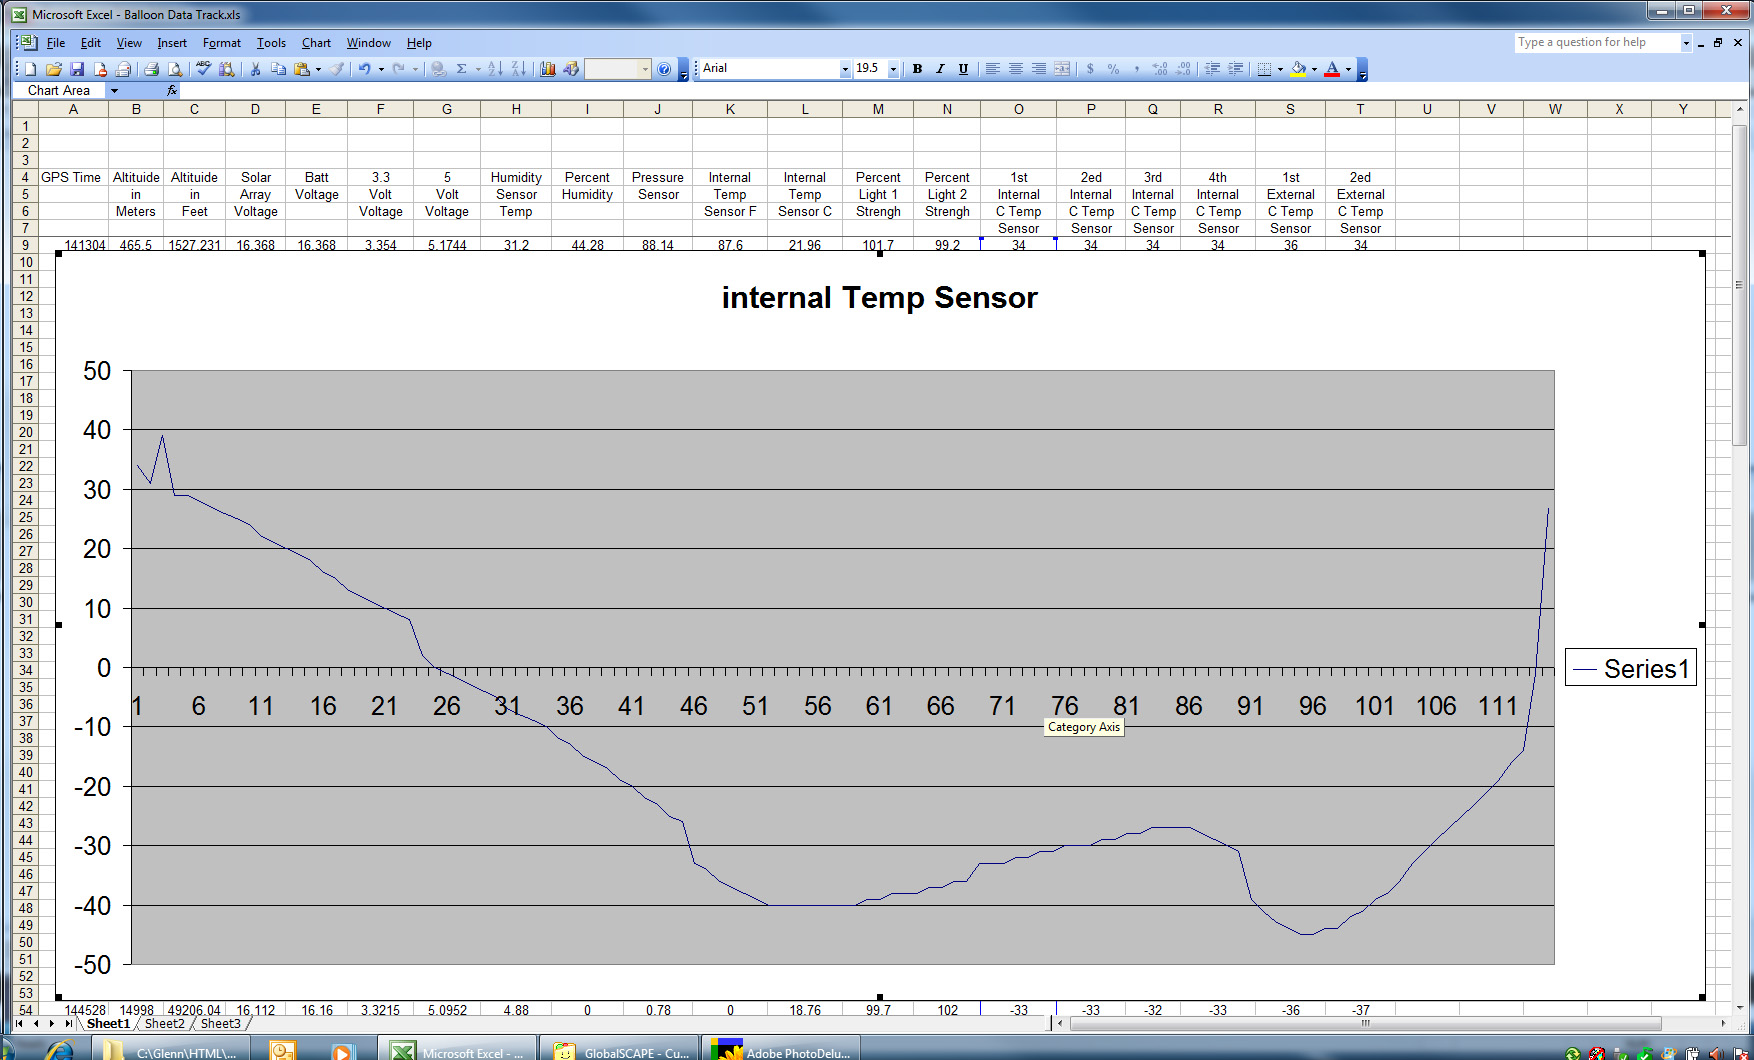
Task: Open the Zoom percentage dropdown
Action: (645, 69)
